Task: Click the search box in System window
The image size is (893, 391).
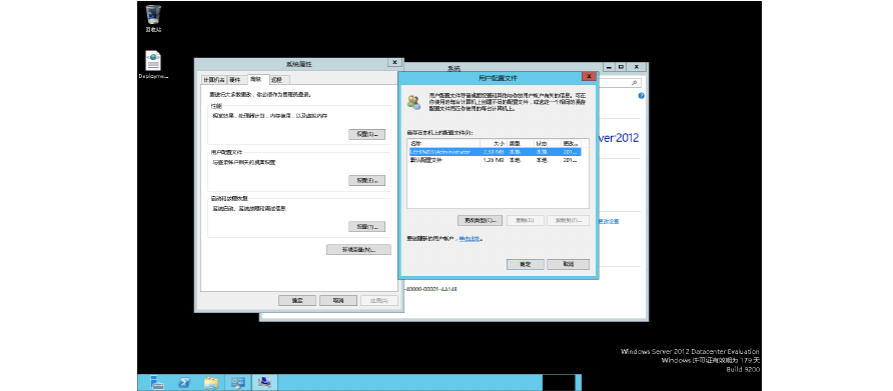Action: (x=618, y=83)
